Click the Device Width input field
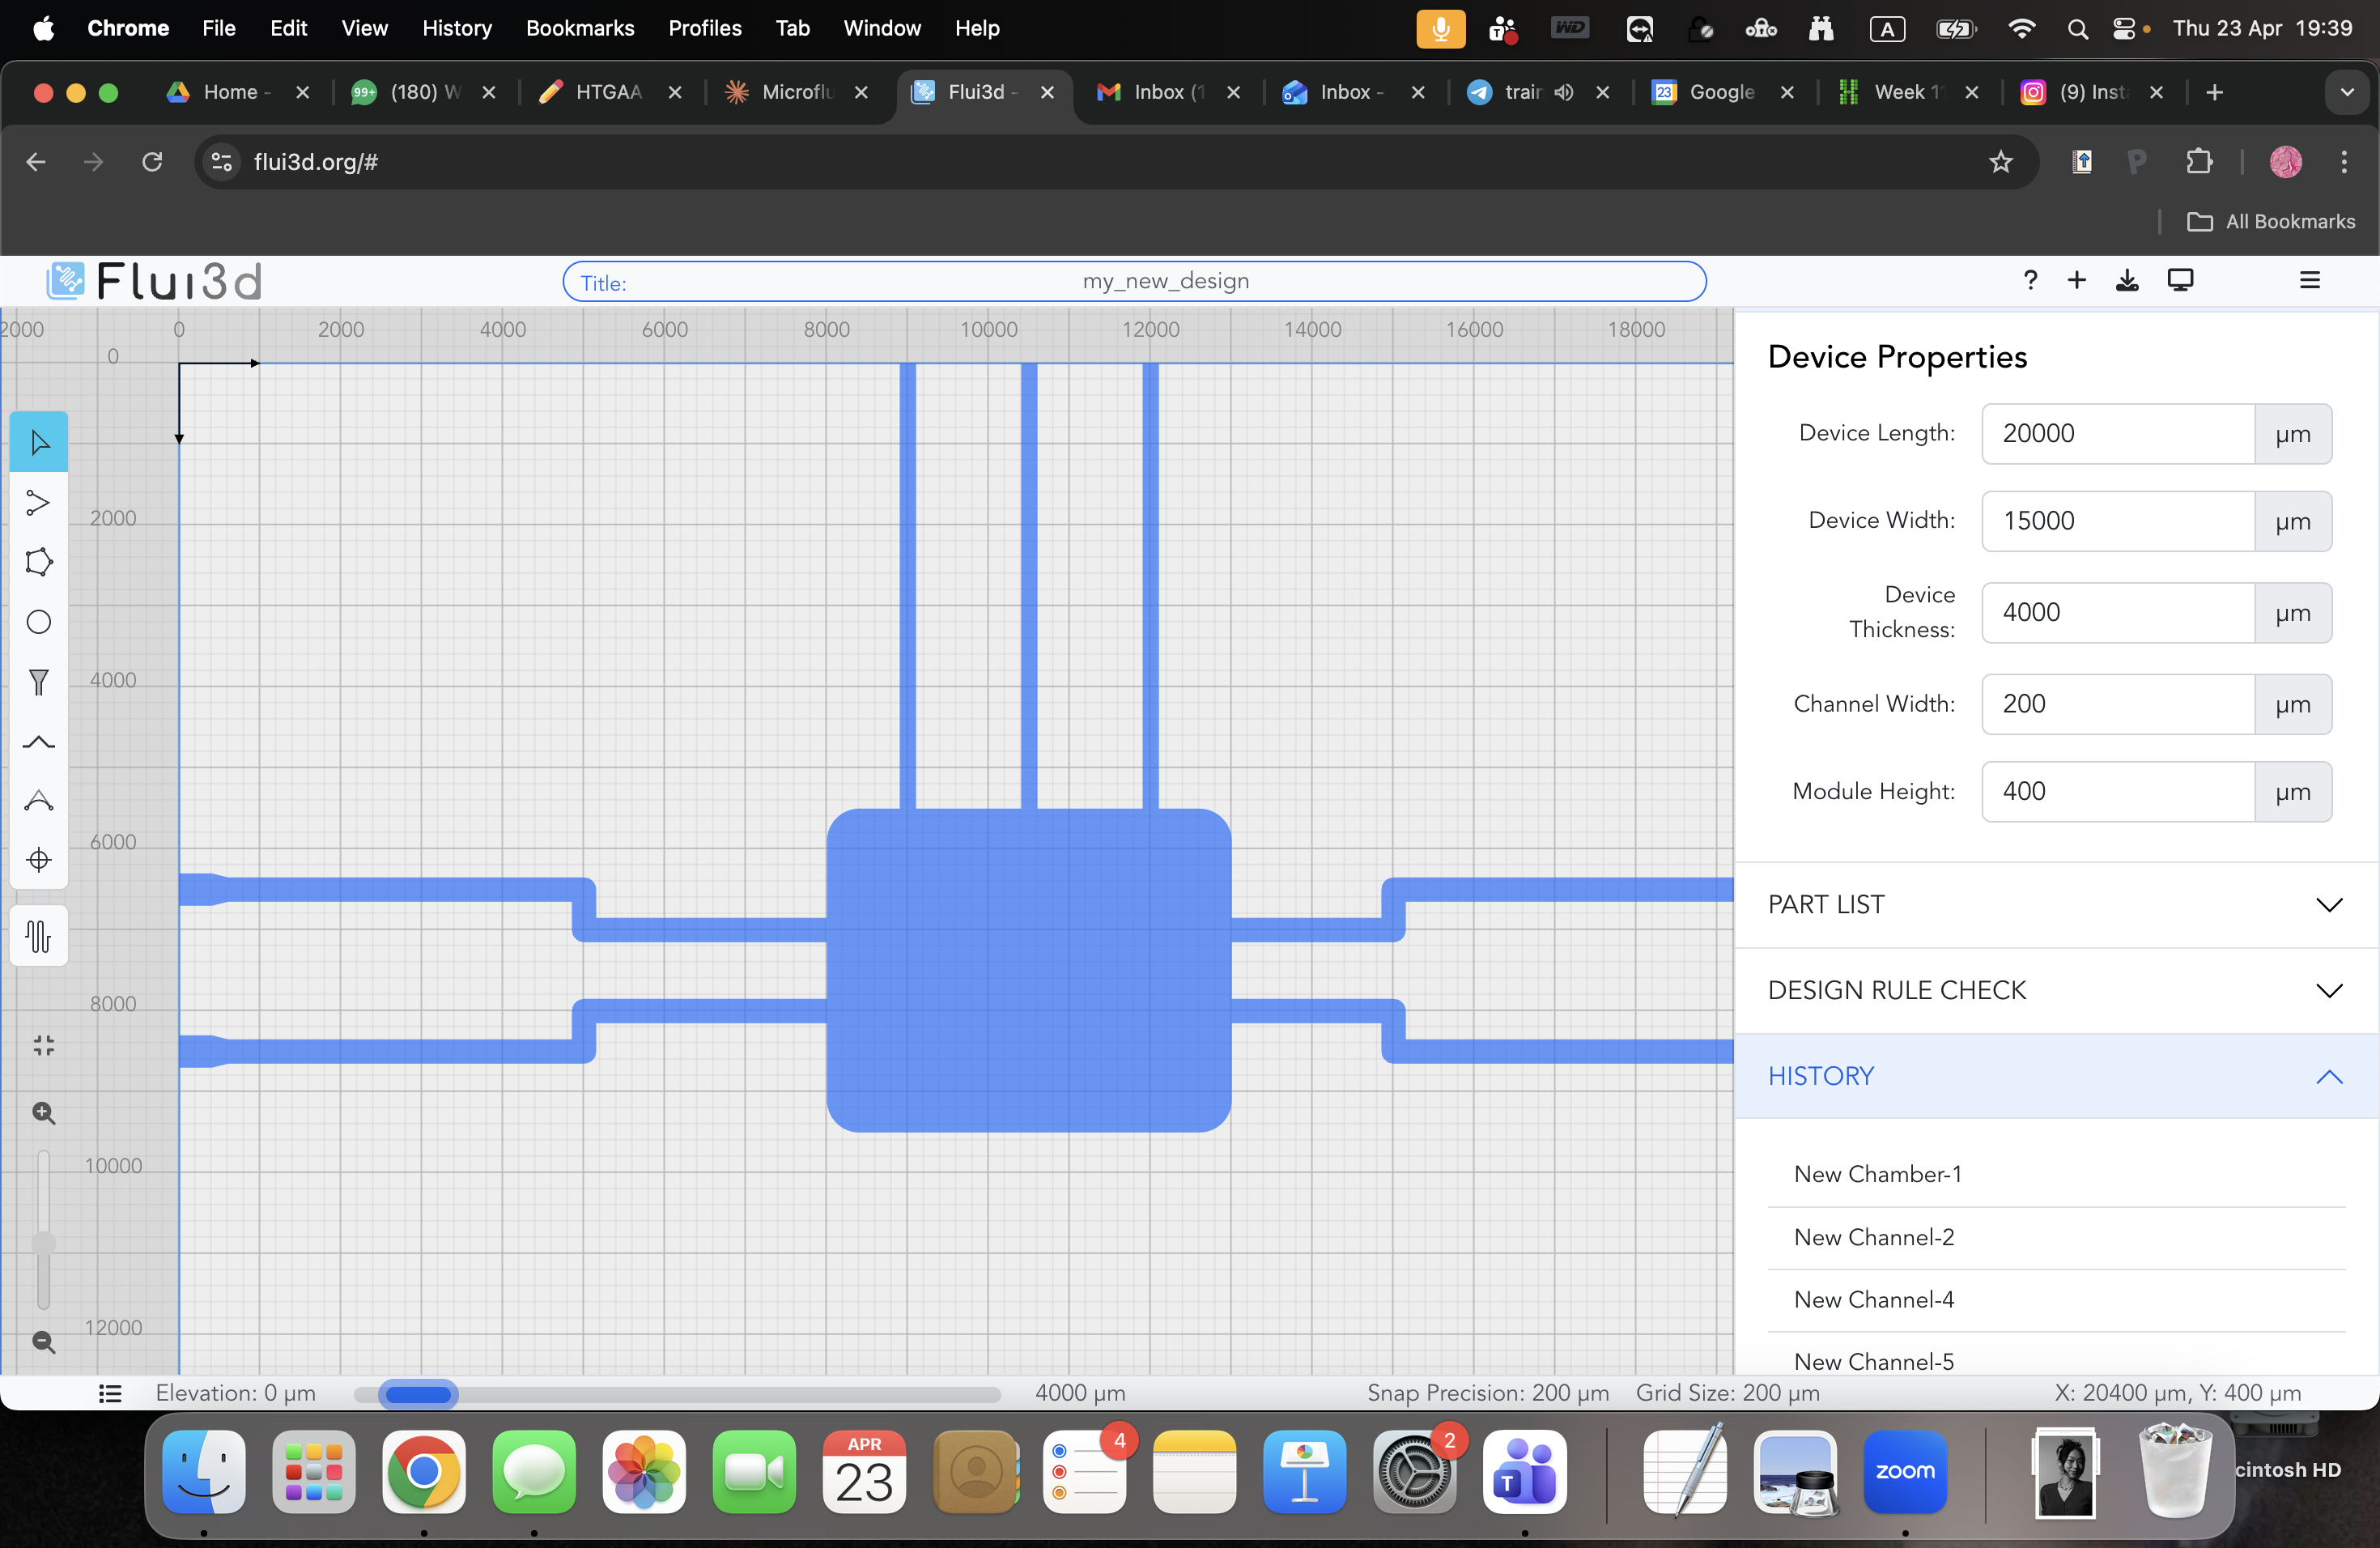Viewport: 2380px width, 1548px height. pyautogui.click(x=2117, y=521)
